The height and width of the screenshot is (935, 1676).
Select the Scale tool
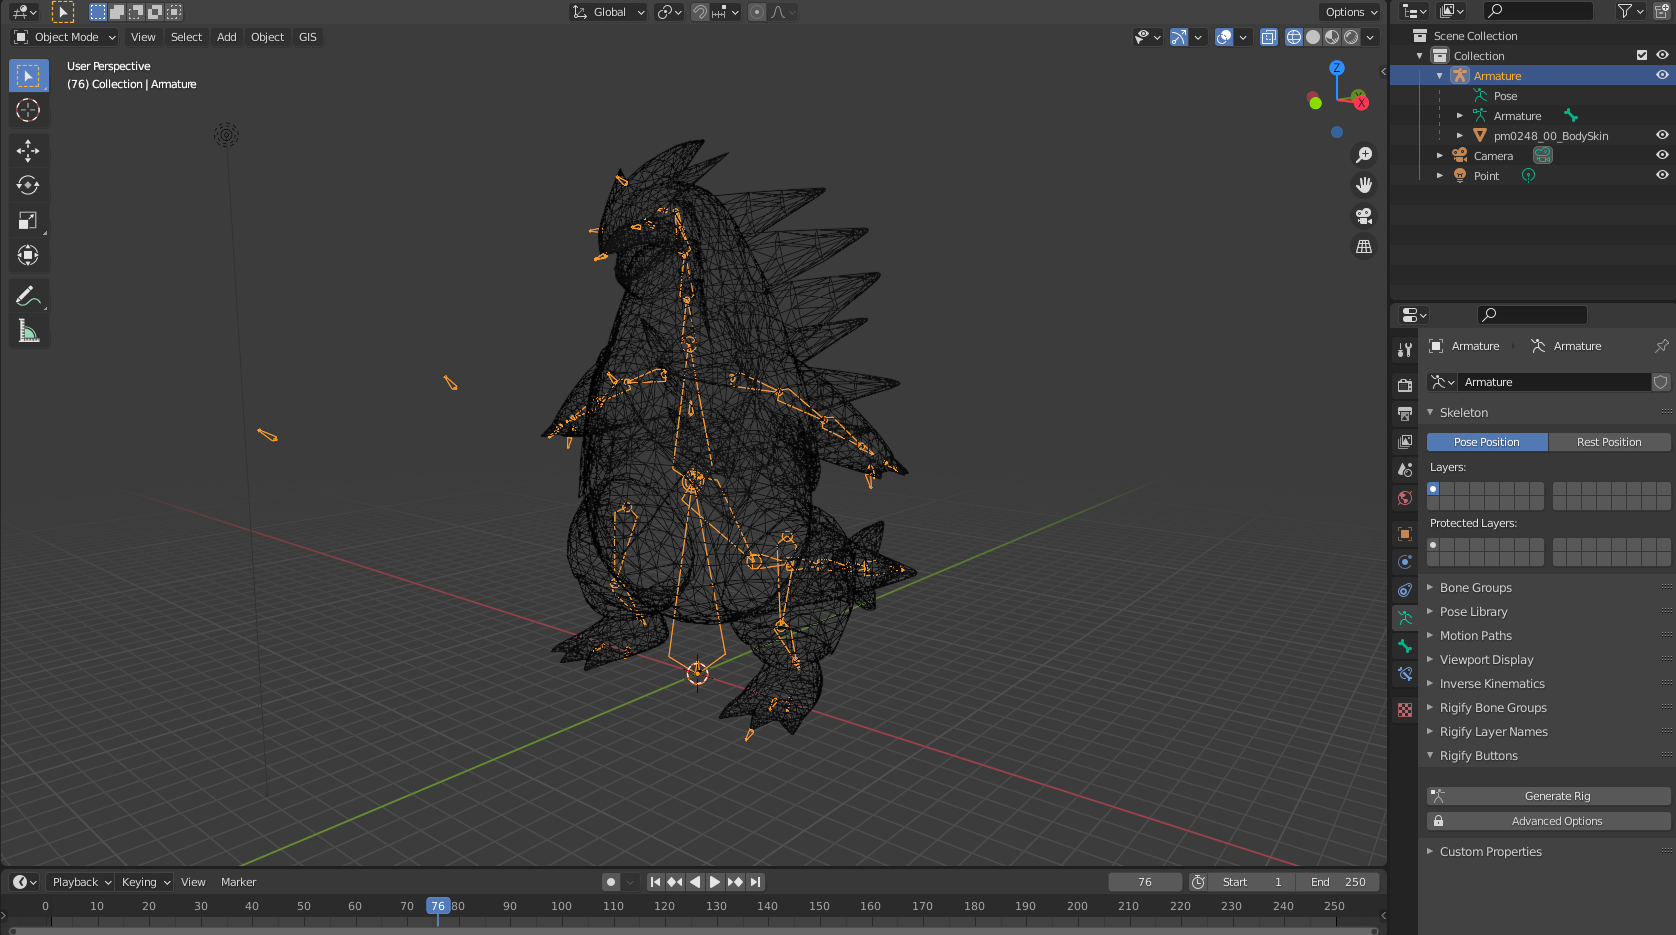coord(28,220)
